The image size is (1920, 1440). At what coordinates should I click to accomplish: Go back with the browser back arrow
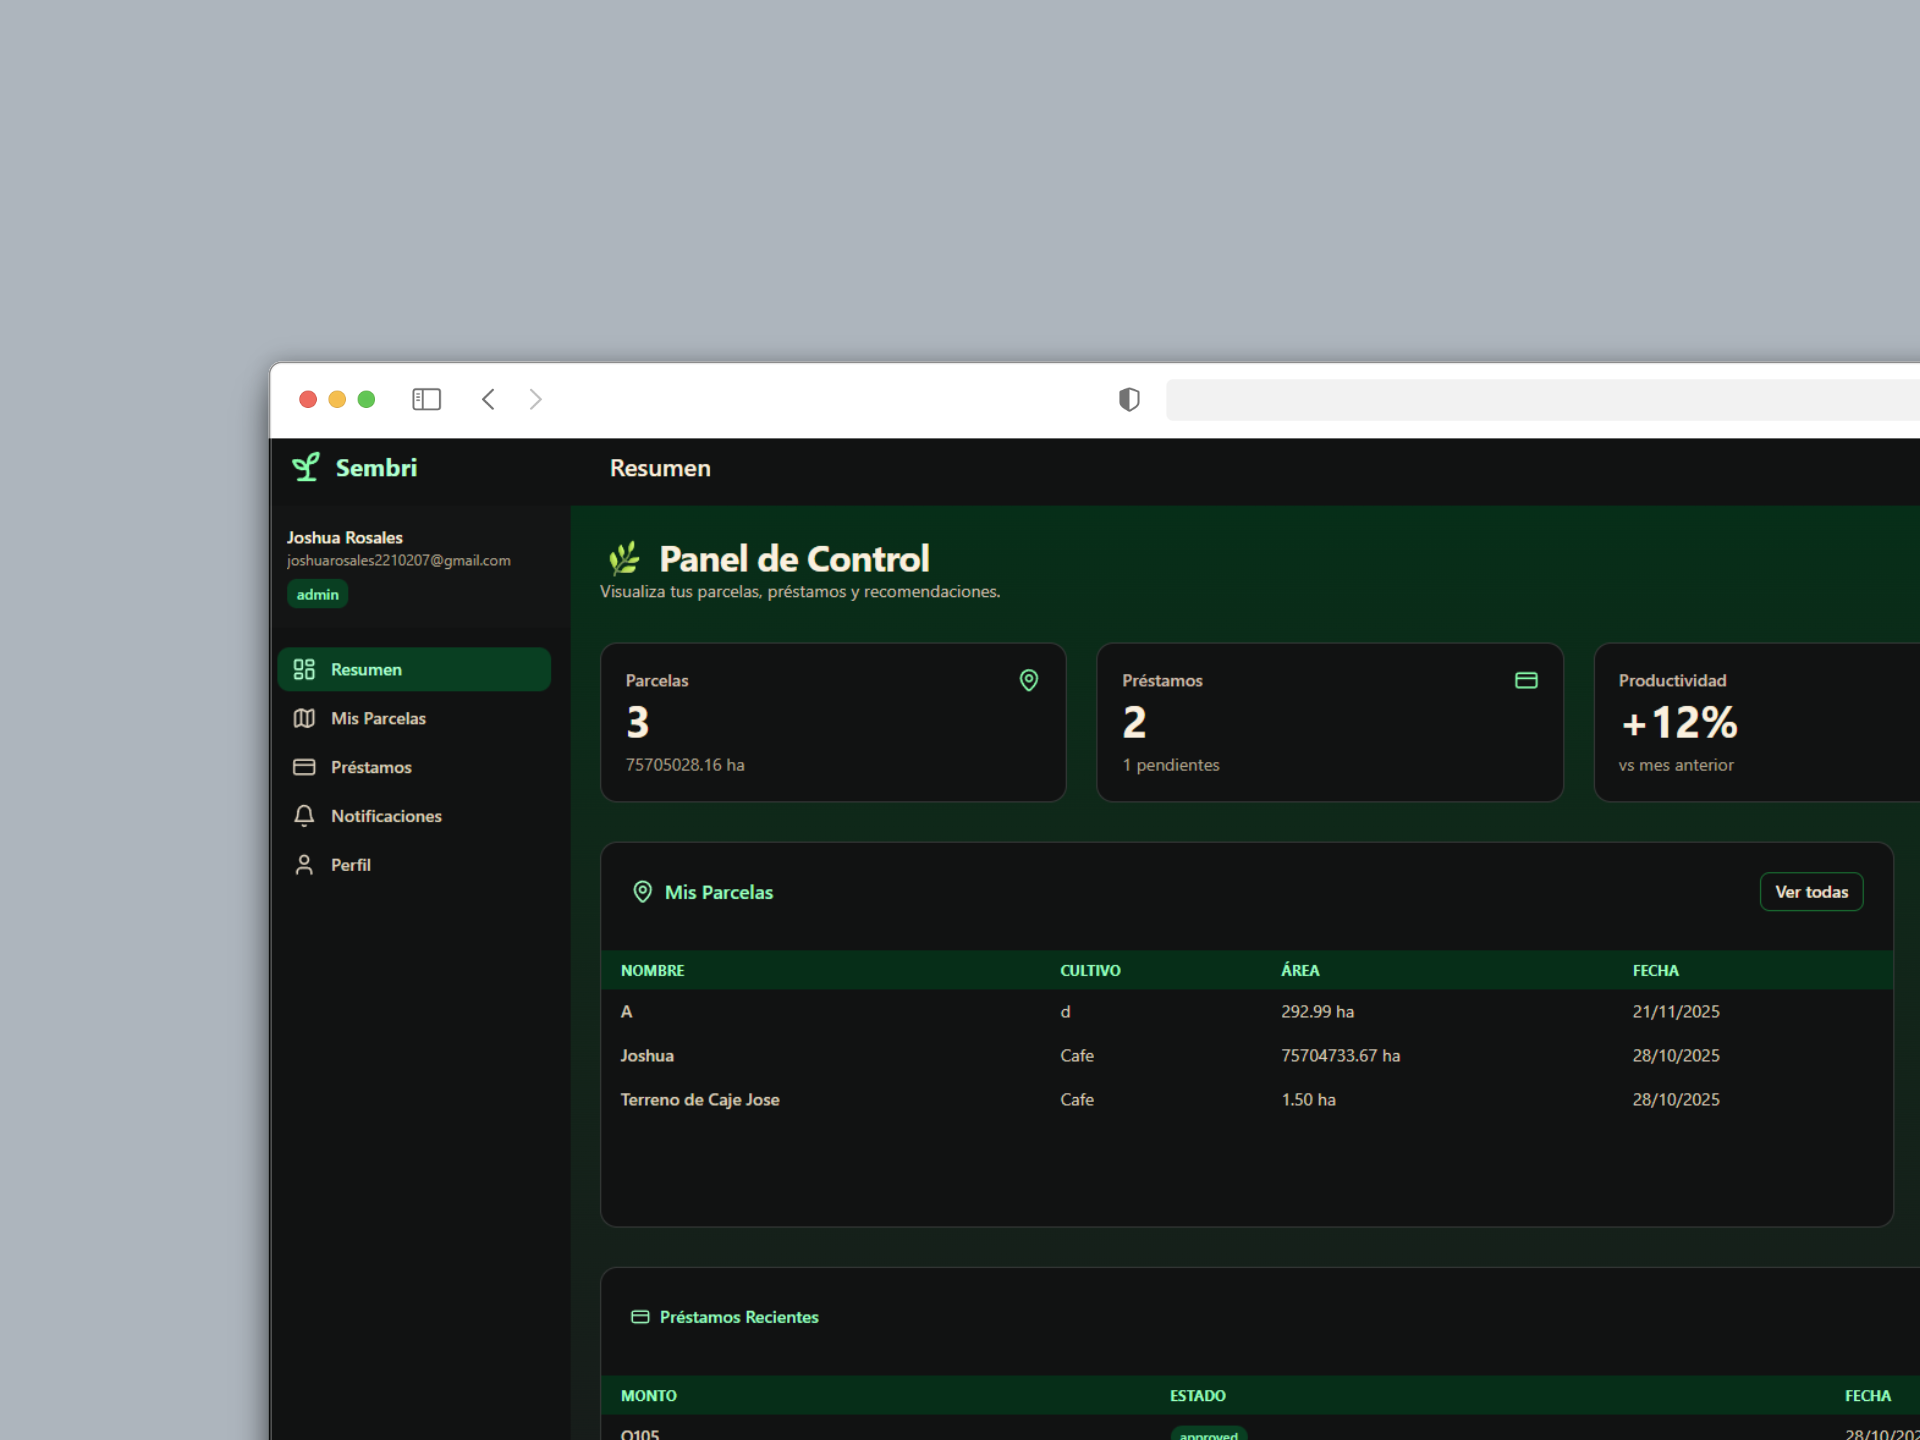tap(488, 399)
